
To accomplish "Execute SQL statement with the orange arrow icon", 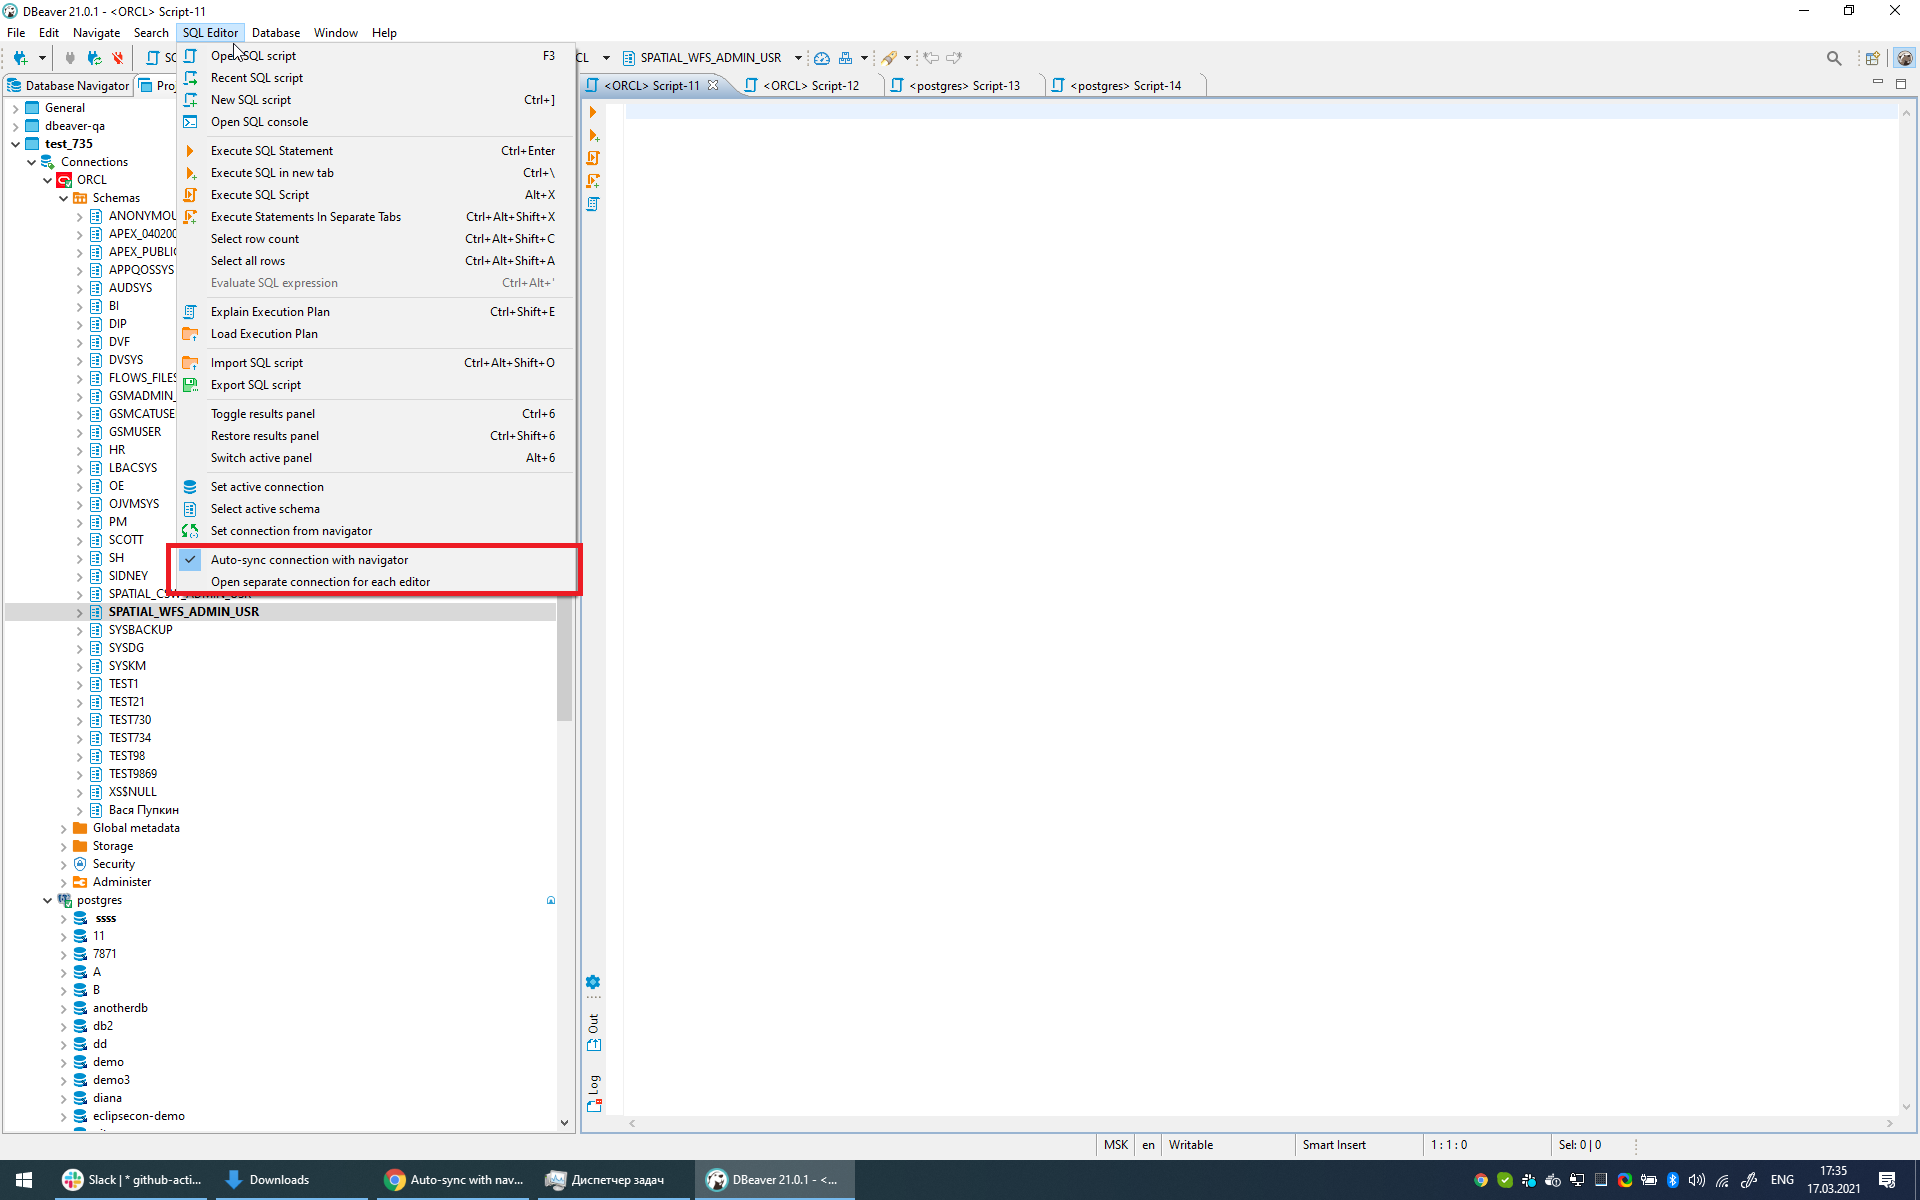I will [594, 112].
